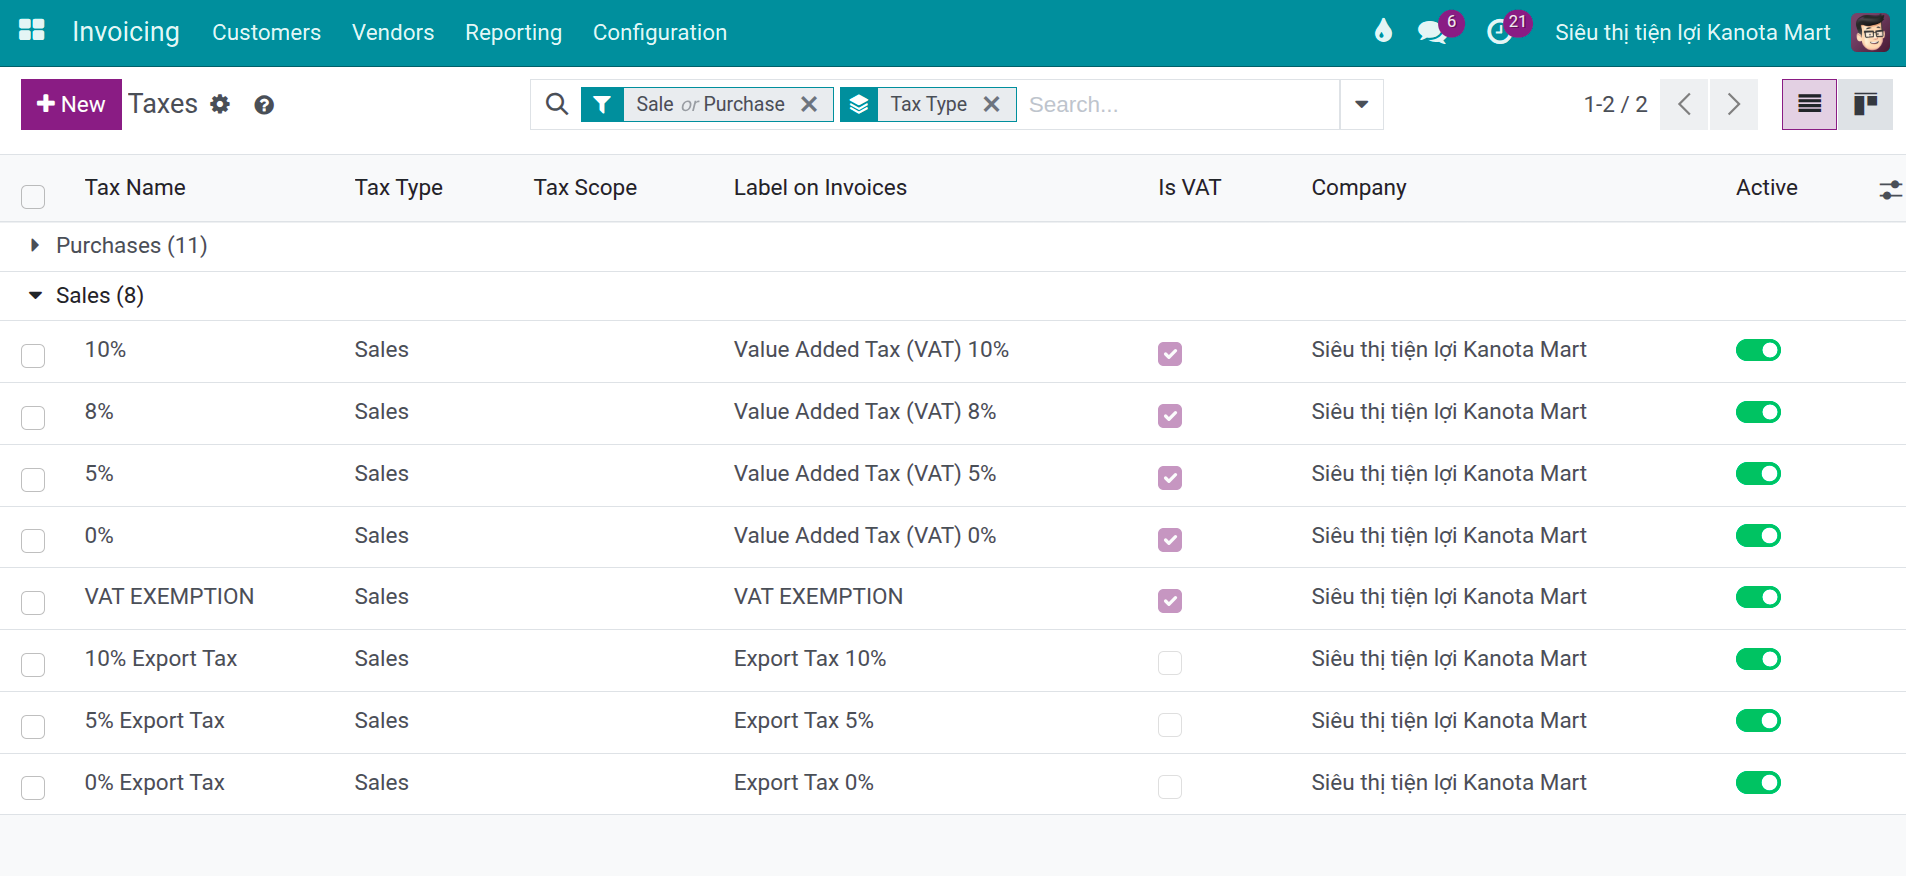Click the group-by layers icon on Tax Type
Screen dimensions: 1906x876
pyautogui.click(x=859, y=104)
